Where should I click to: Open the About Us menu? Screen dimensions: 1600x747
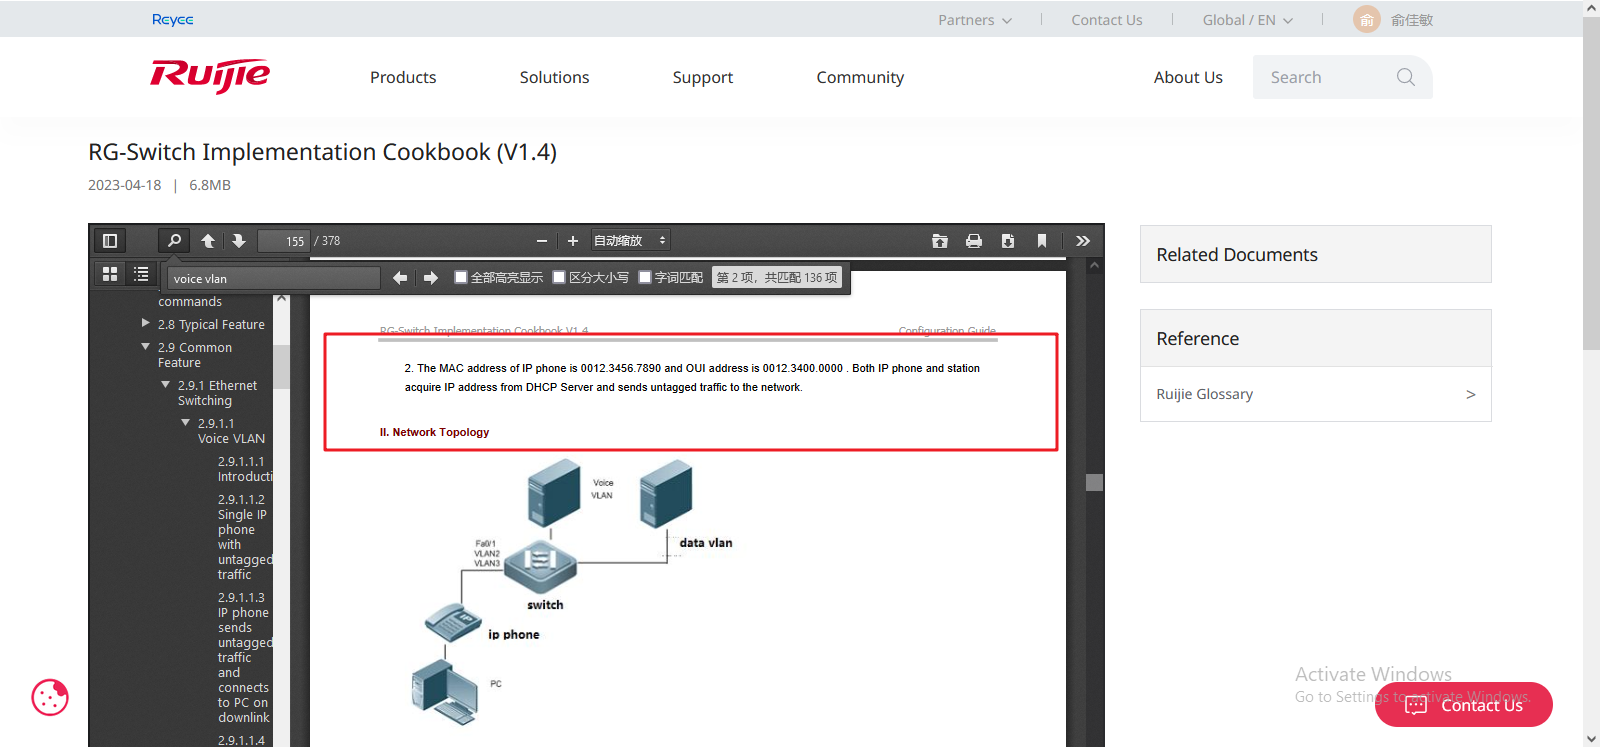1188,77
